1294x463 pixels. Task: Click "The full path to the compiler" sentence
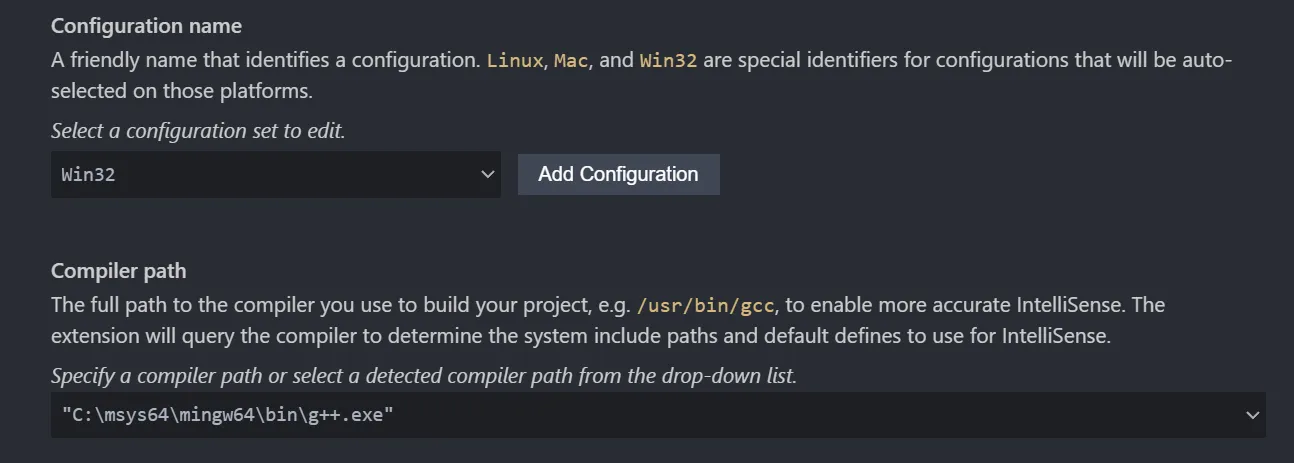point(190,304)
